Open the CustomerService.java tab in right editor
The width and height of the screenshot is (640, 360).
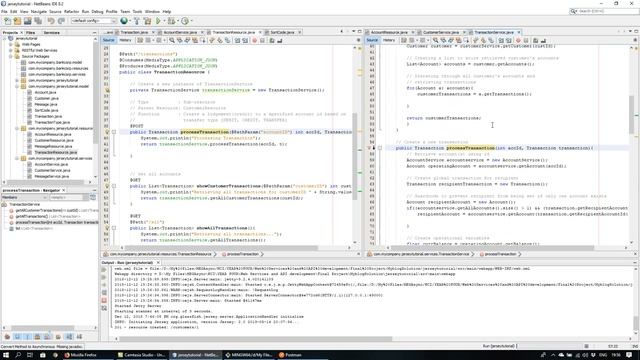(x=441, y=32)
